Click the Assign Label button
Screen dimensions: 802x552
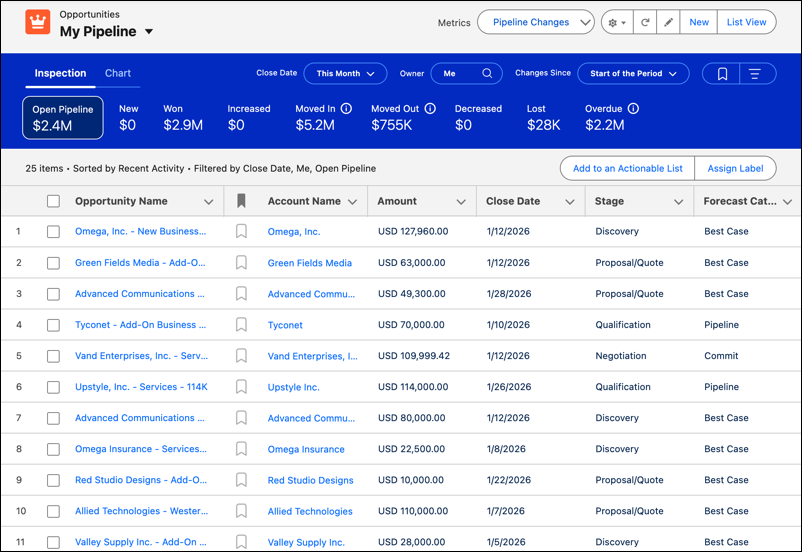pos(735,168)
